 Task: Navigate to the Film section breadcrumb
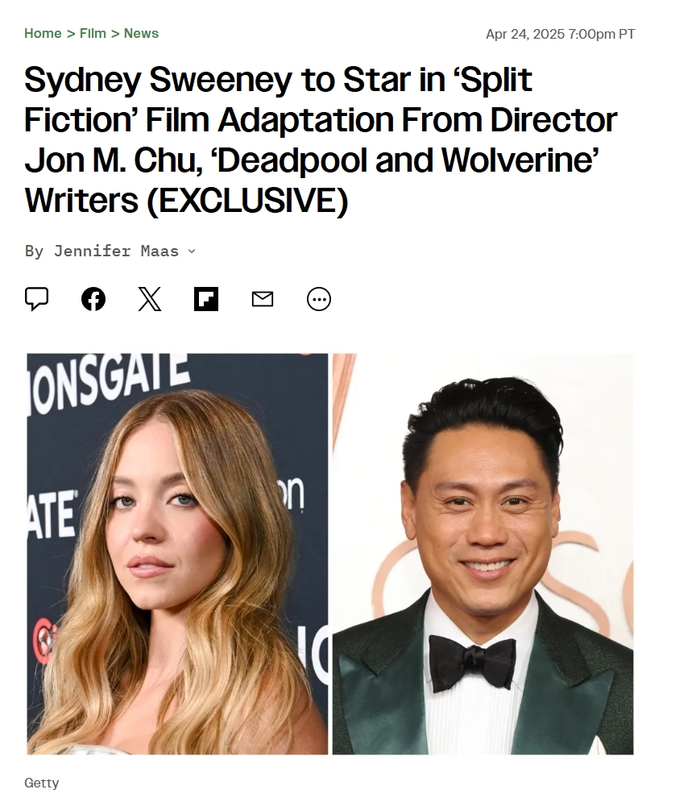click(x=93, y=33)
